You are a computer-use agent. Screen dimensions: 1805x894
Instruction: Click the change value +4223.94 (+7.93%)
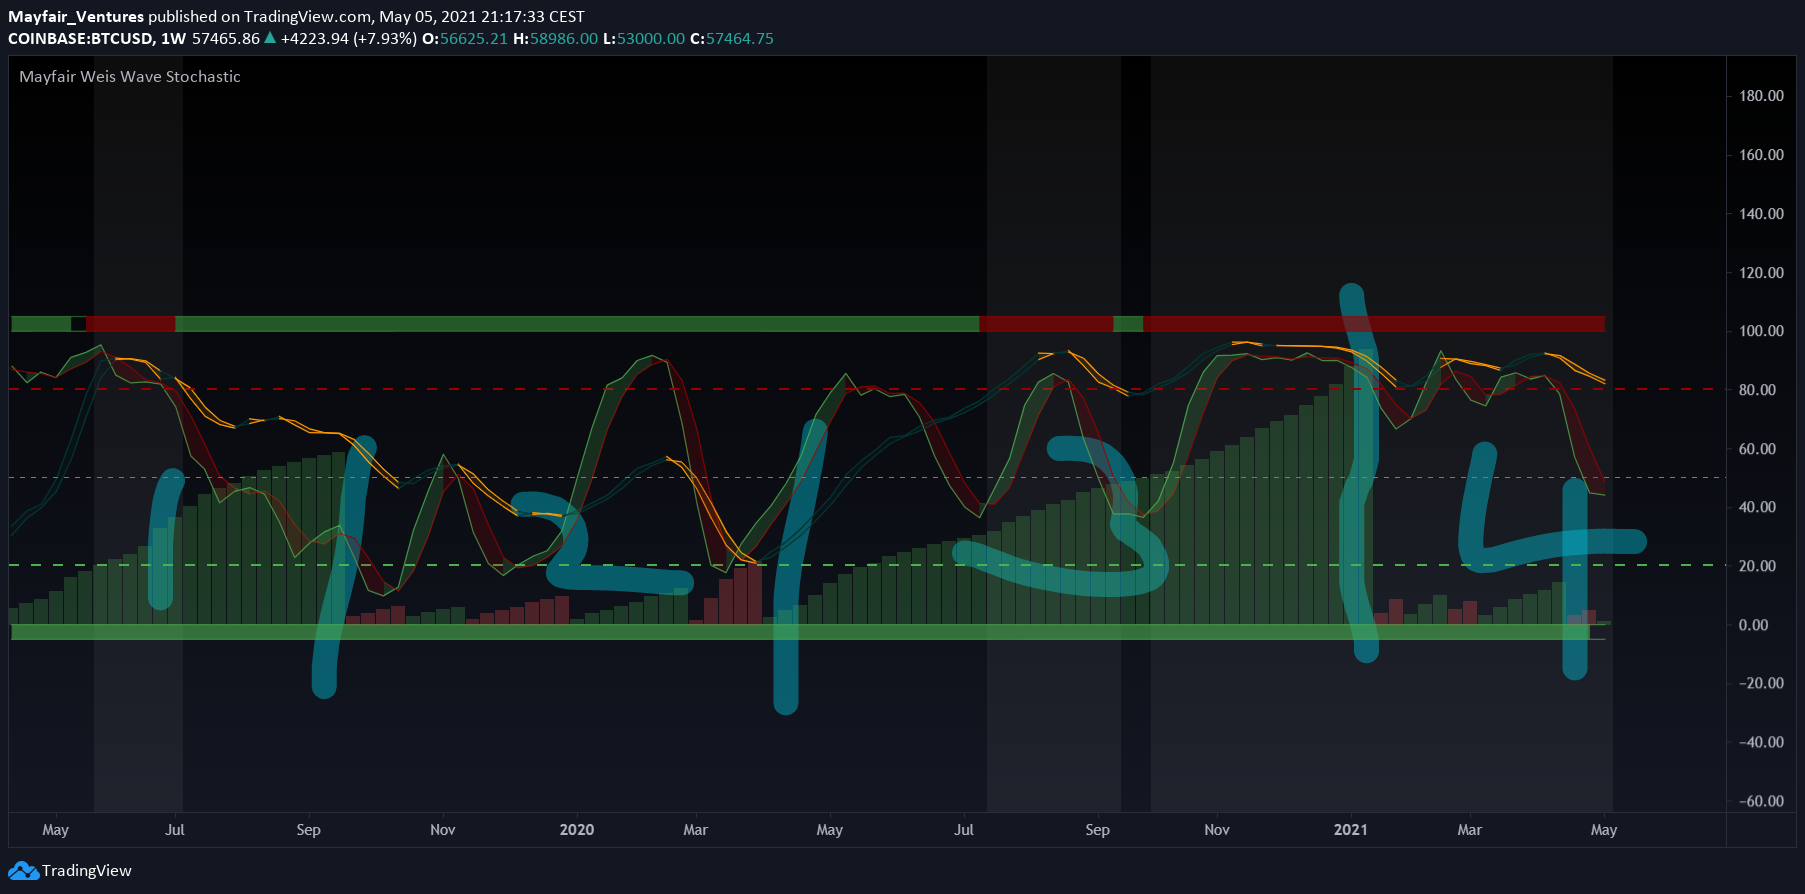tap(349, 39)
